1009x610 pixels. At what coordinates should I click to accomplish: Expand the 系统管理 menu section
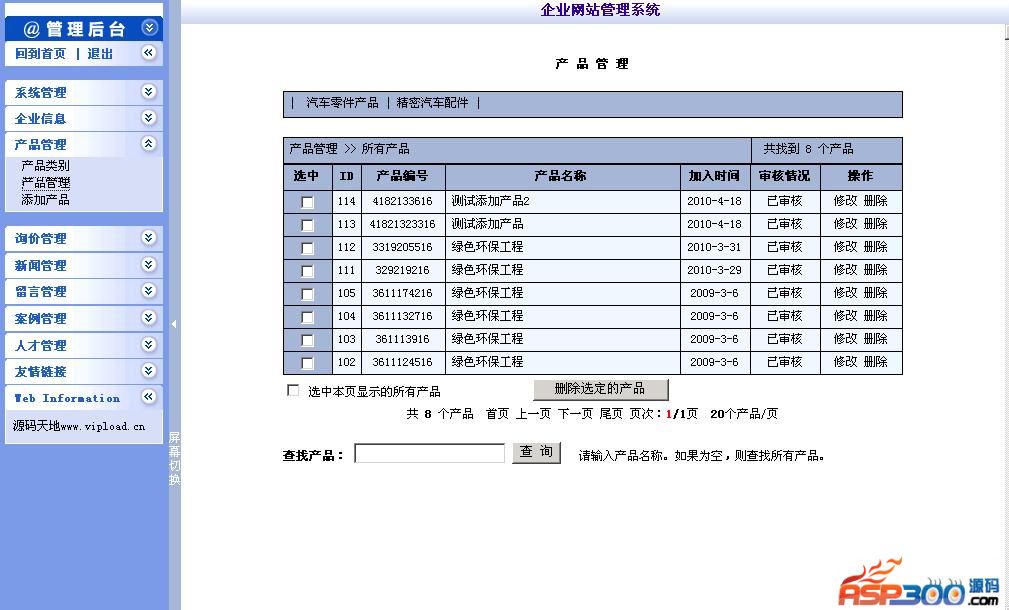149,91
